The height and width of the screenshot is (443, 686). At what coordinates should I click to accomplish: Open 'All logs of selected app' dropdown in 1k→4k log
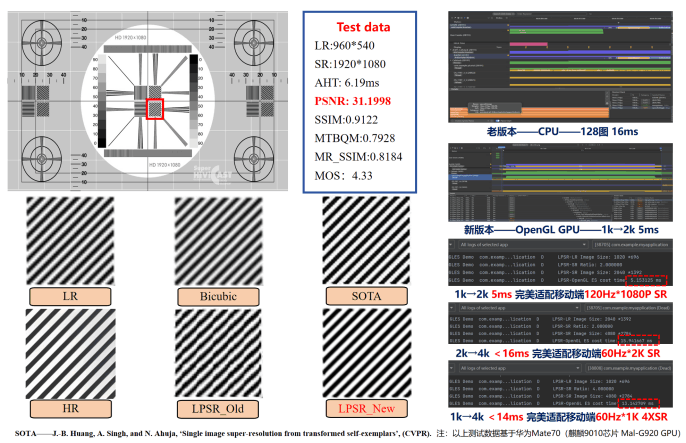[520, 368]
